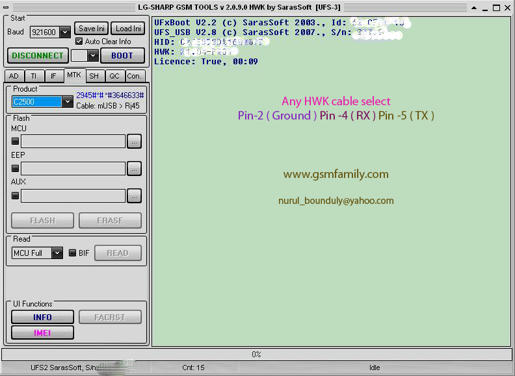The height and width of the screenshot is (376, 515).
Task: Open the MCU Full read mode dropdown
Action: pos(57,253)
